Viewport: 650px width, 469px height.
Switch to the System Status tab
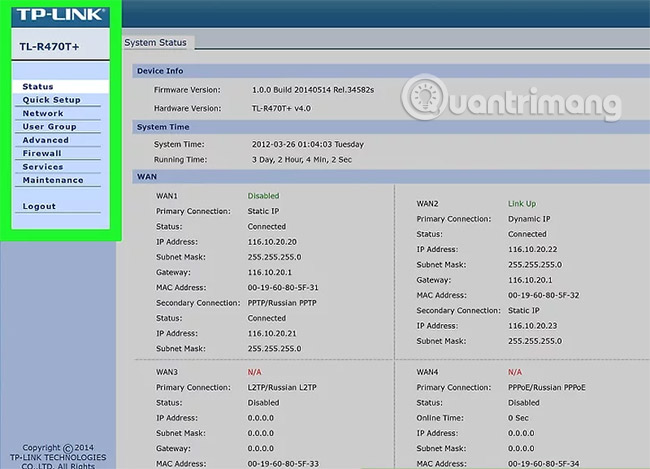point(154,42)
